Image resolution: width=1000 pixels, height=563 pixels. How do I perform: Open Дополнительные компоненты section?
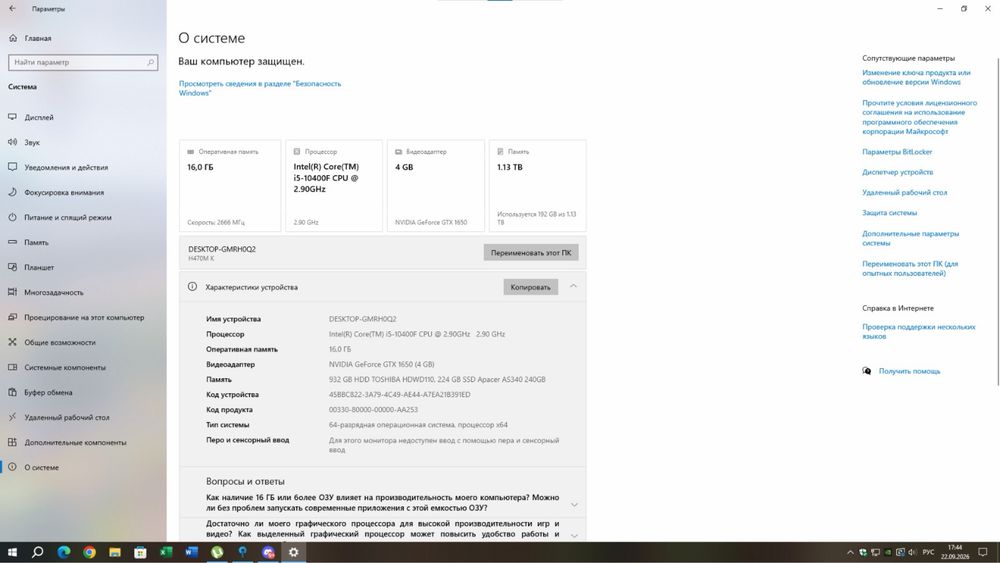(x=75, y=442)
